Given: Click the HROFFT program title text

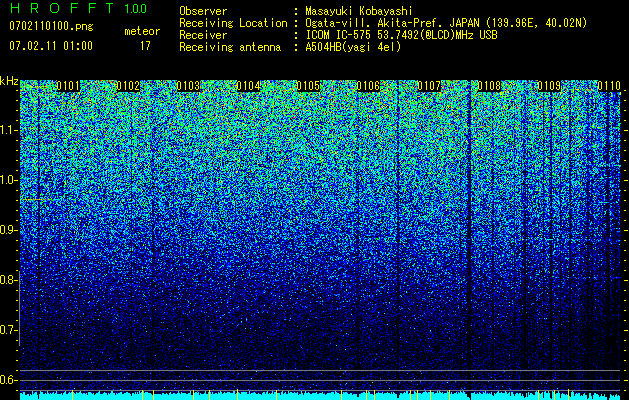Looking at the screenshot, I should [x=62, y=8].
